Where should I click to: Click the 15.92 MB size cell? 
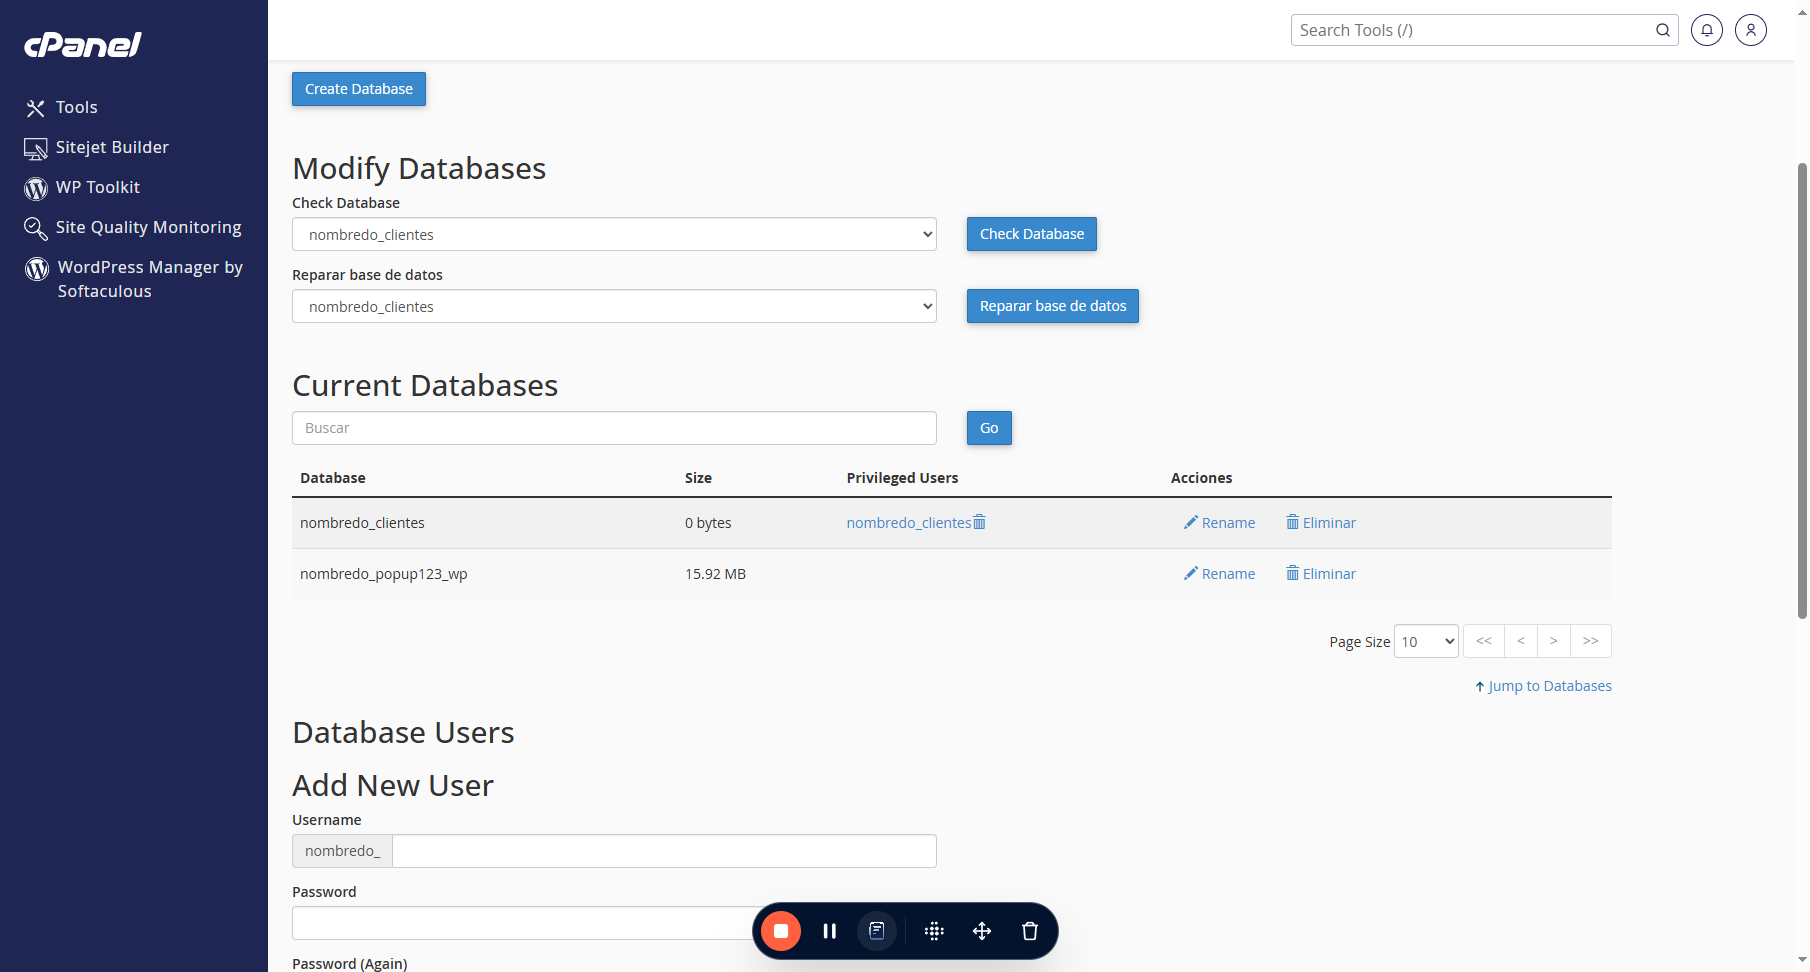click(x=715, y=573)
